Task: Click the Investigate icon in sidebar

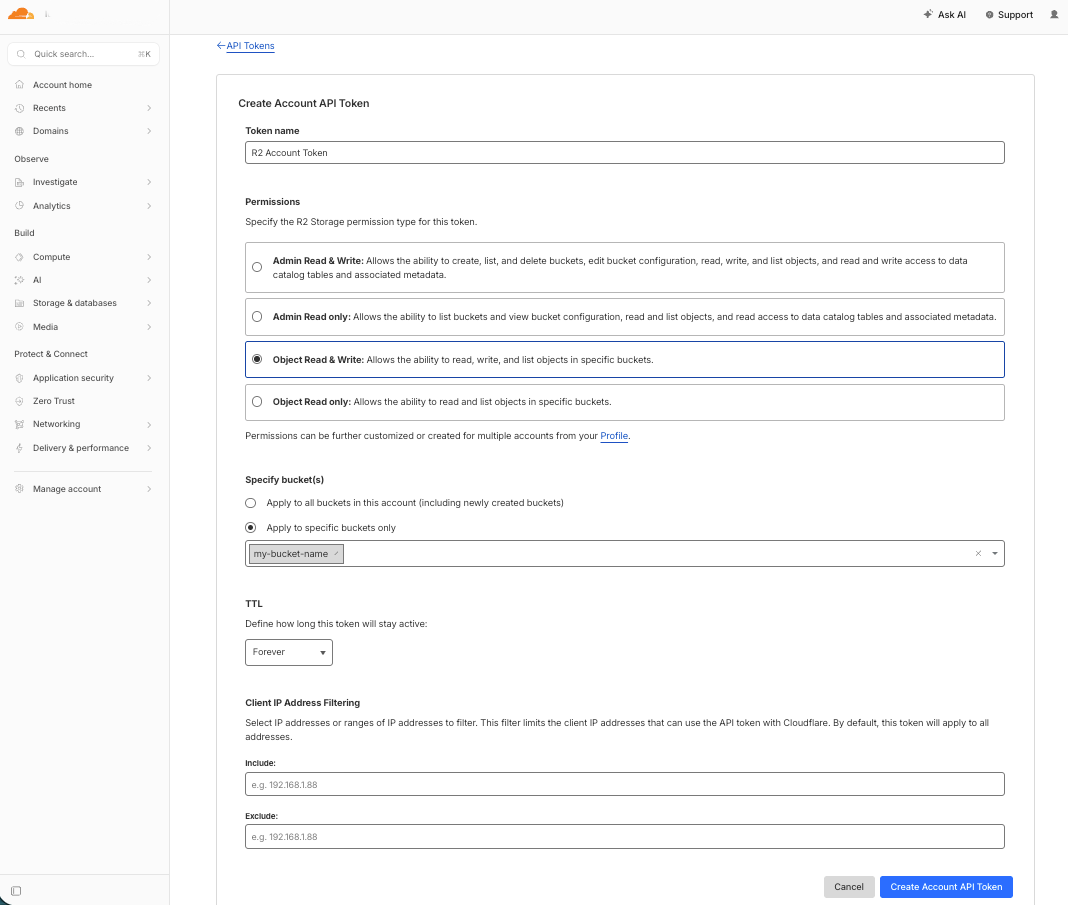Action: point(19,182)
